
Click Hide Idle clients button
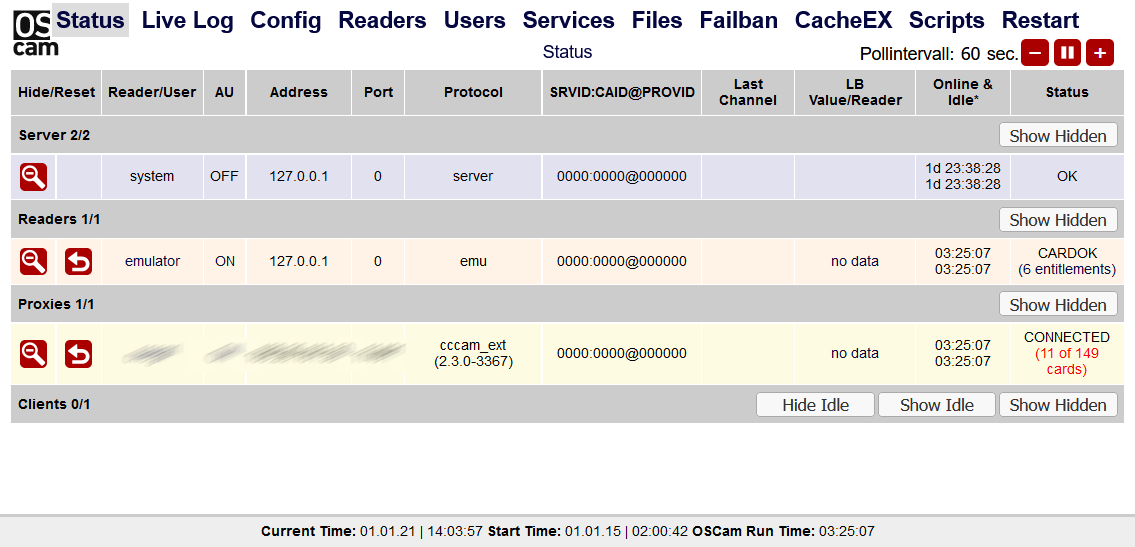[x=815, y=405]
